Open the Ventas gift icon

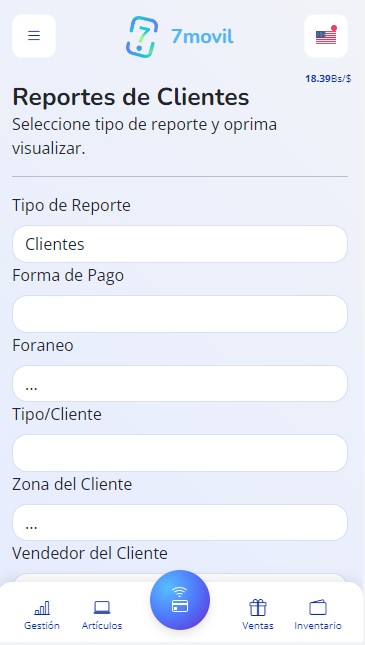click(x=258, y=608)
